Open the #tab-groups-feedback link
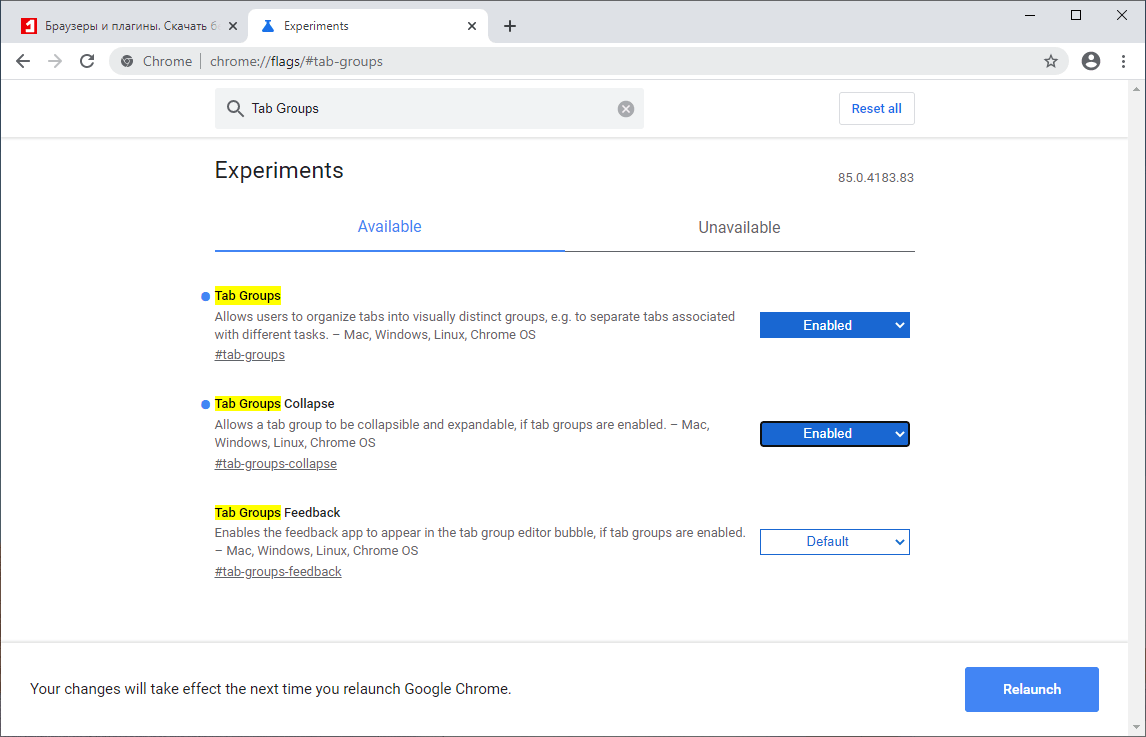The height and width of the screenshot is (737, 1146). 278,571
